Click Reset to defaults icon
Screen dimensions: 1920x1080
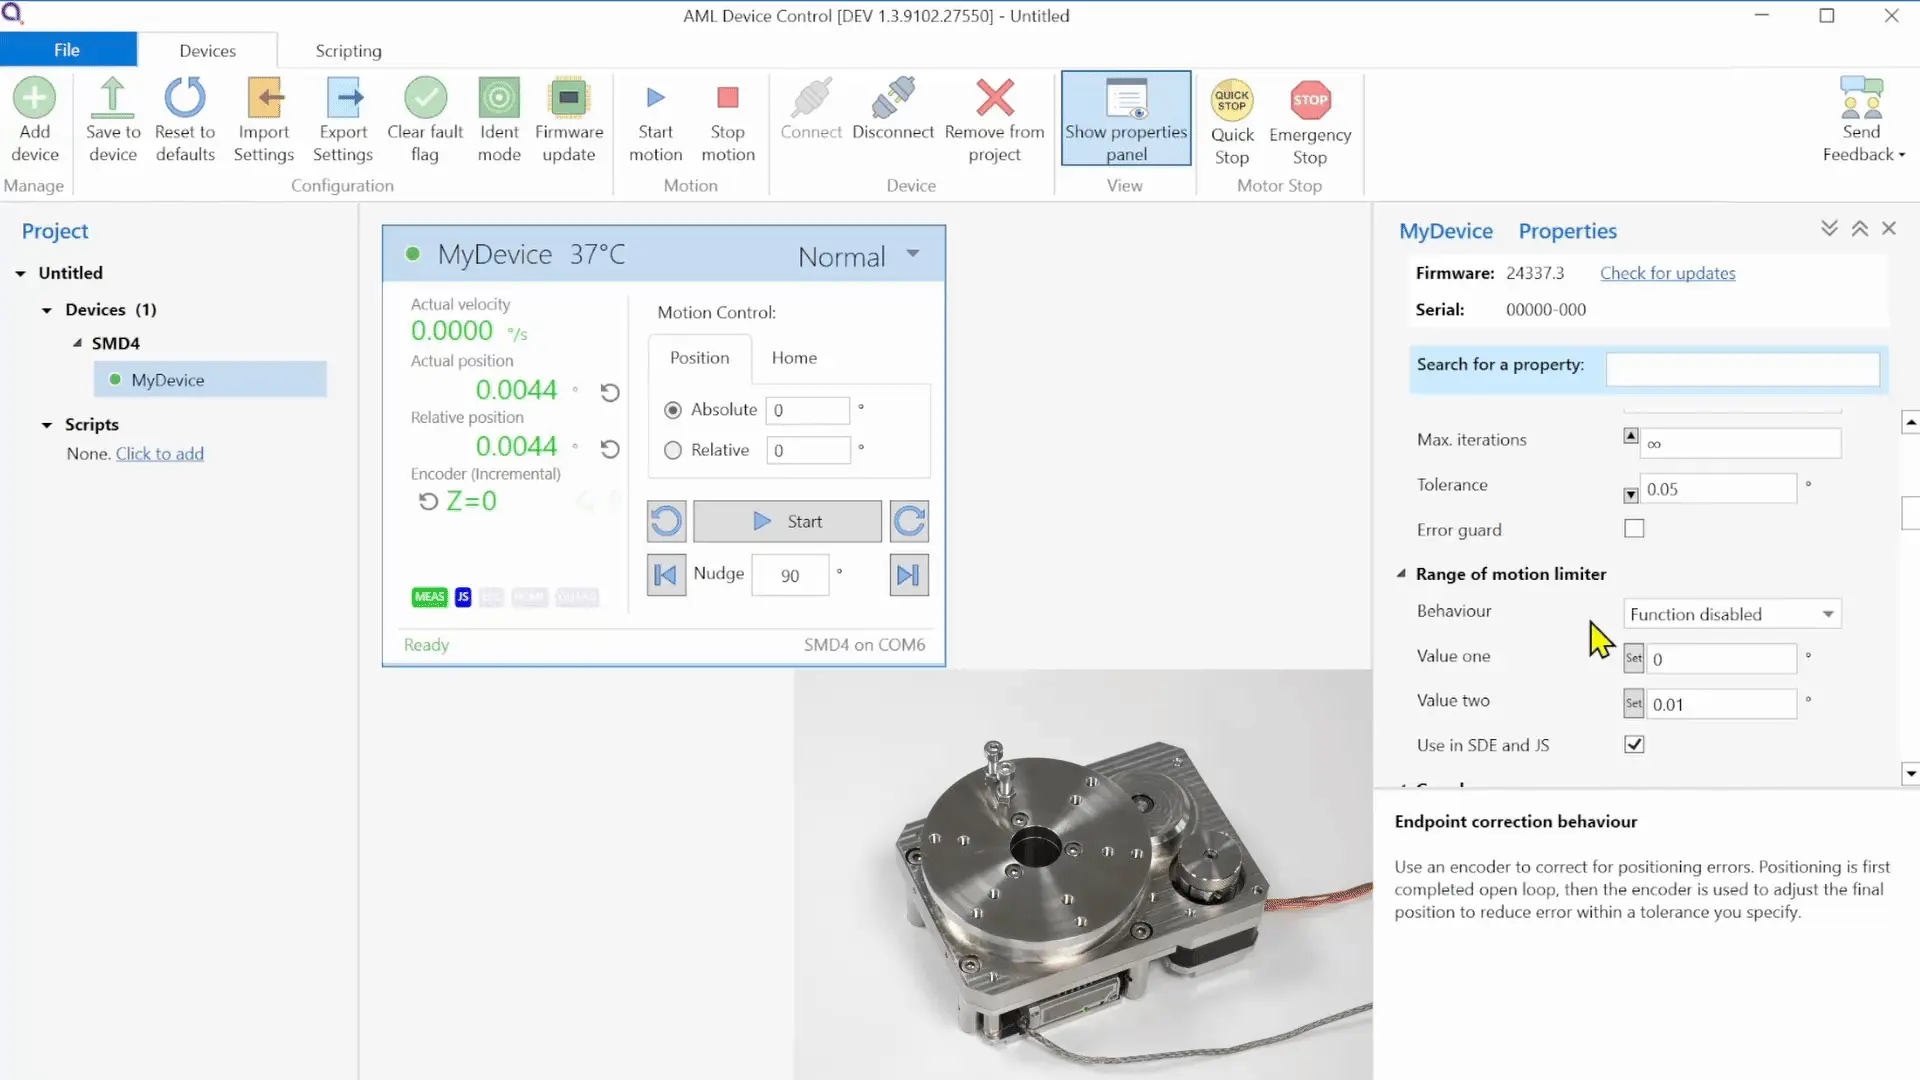[185, 99]
